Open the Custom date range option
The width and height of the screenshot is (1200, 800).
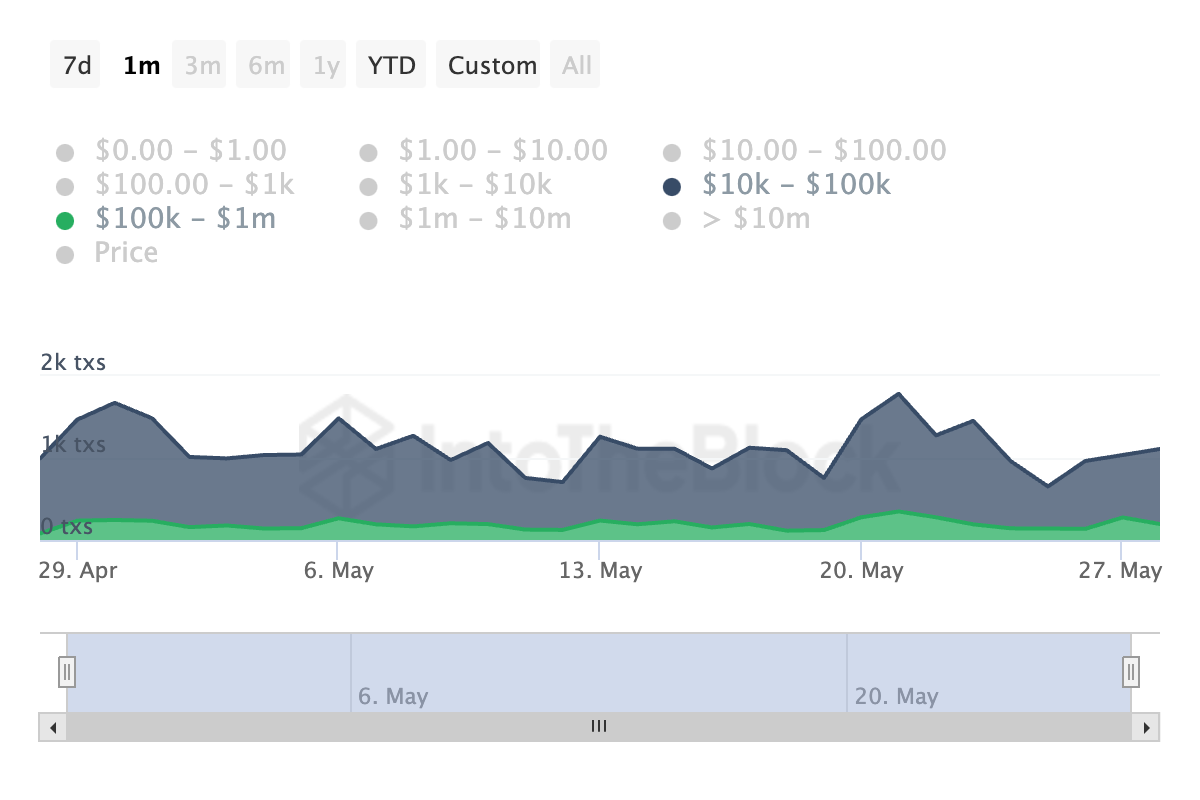pyautogui.click(x=492, y=66)
